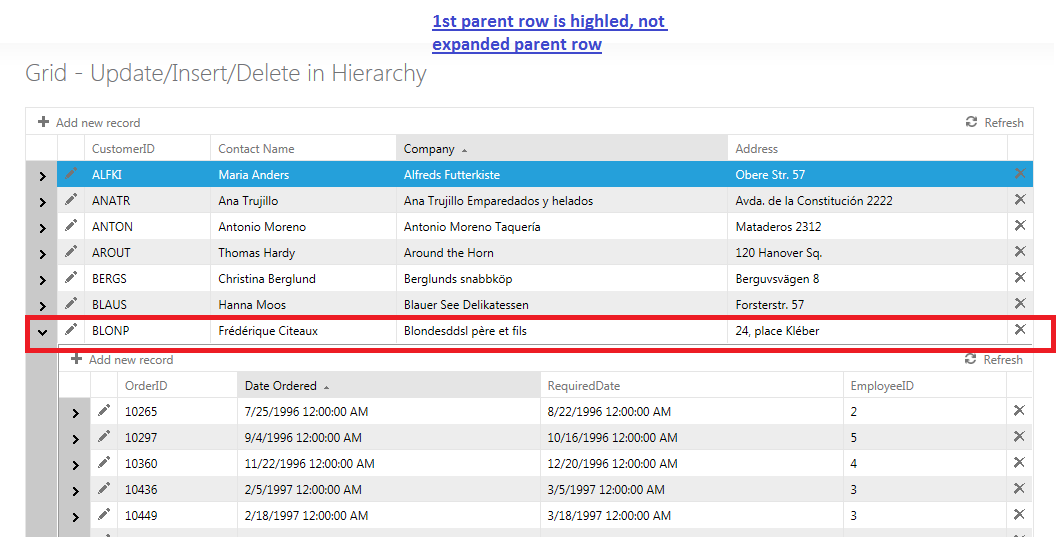Image resolution: width=1058 pixels, height=537 pixels.
Task: Select the Blauer See Delikatessen cell
Action: [x=561, y=304]
